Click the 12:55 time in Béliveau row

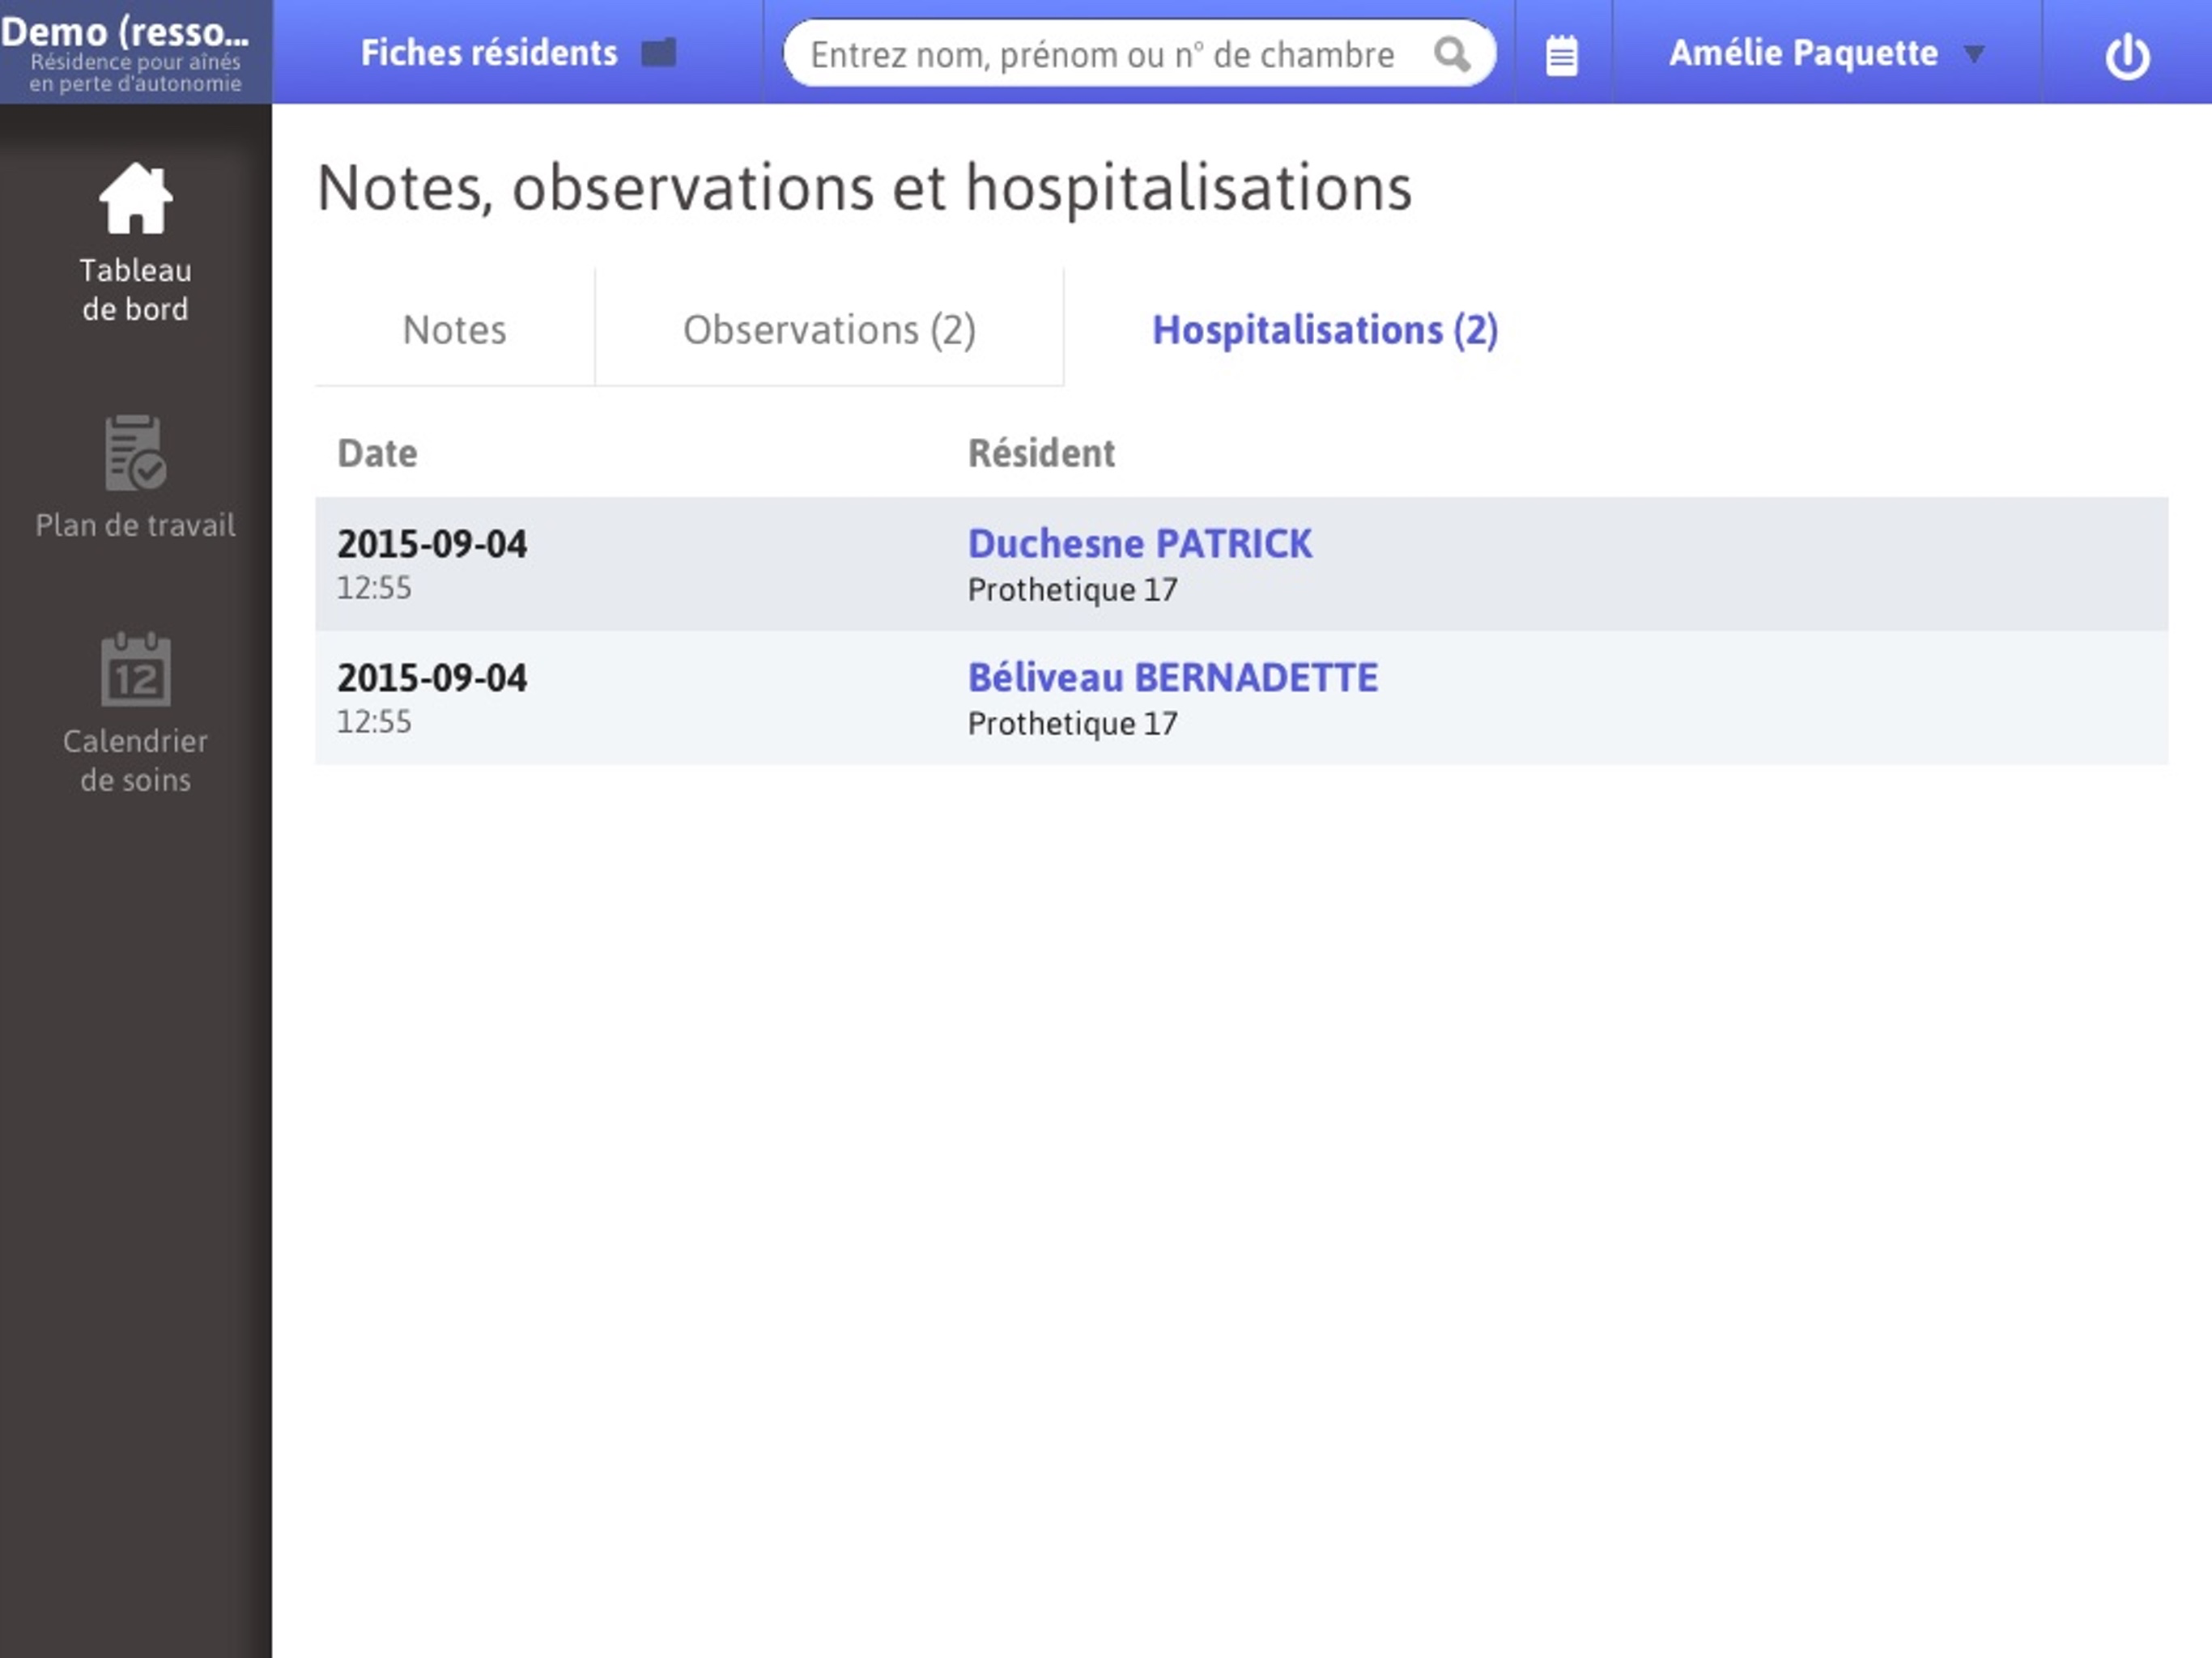point(374,721)
